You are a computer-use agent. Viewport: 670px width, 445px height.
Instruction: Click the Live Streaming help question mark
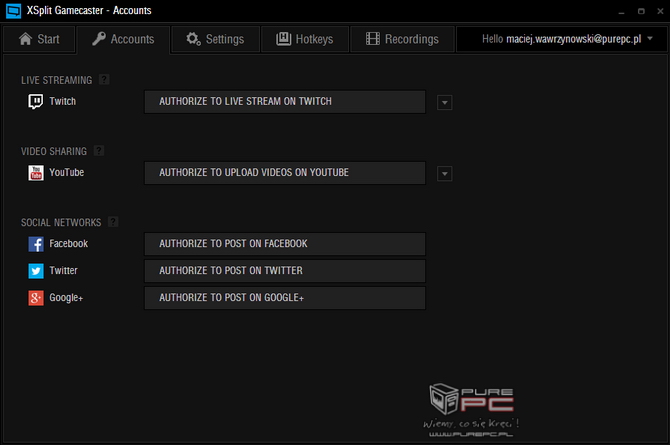pyautogui.click(x=104, y=80)
